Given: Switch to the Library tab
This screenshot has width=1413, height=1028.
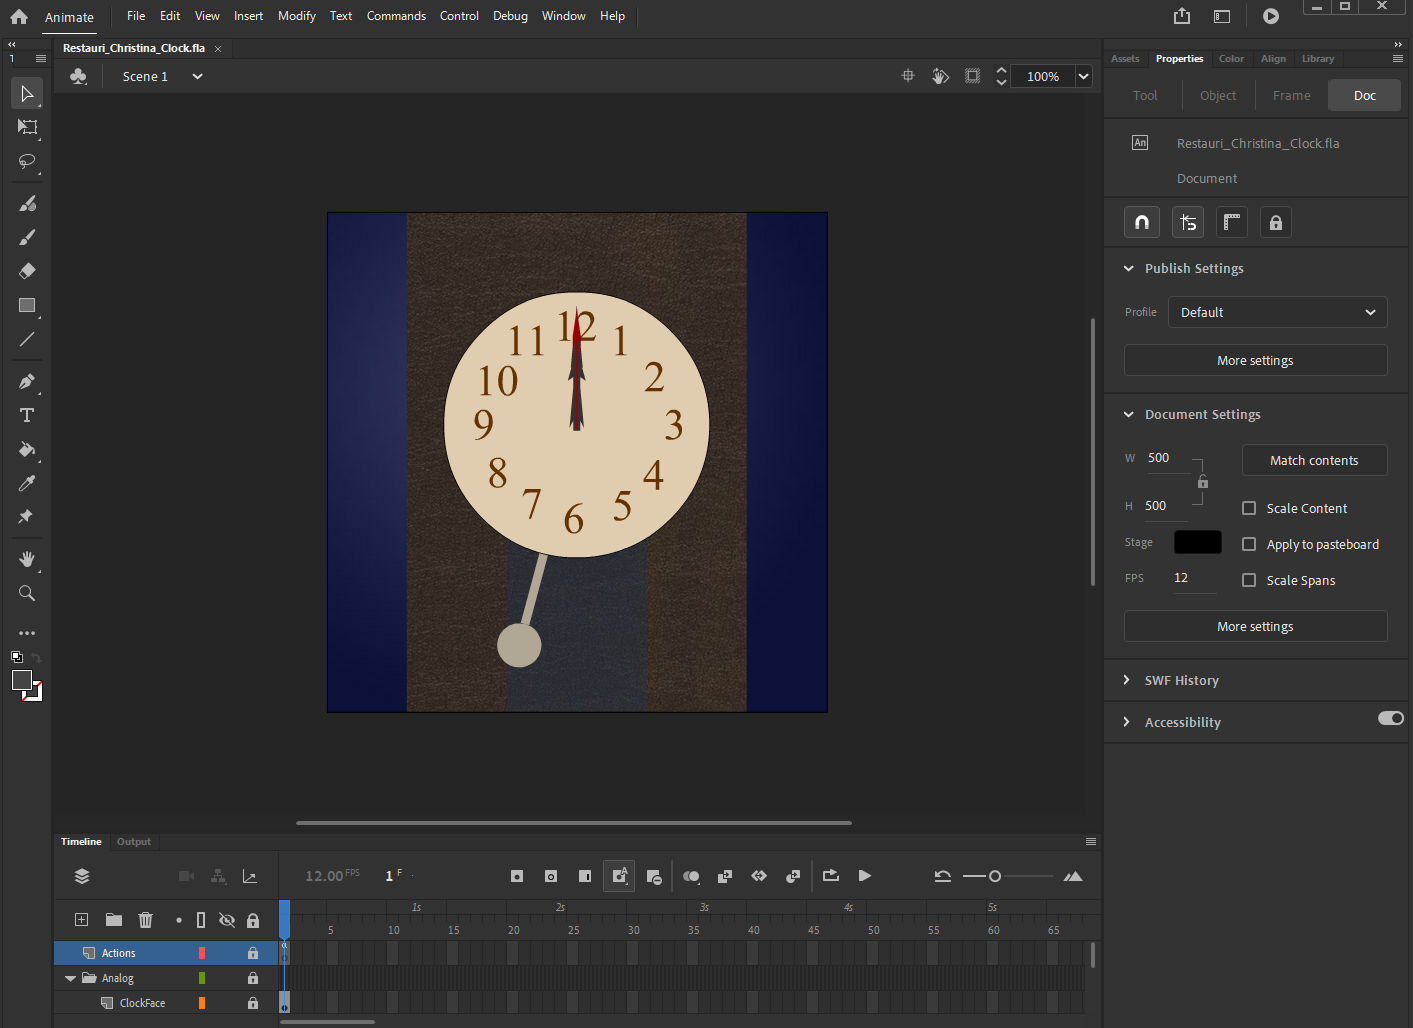Looking at the screenshot, I should coord(1317,59).
